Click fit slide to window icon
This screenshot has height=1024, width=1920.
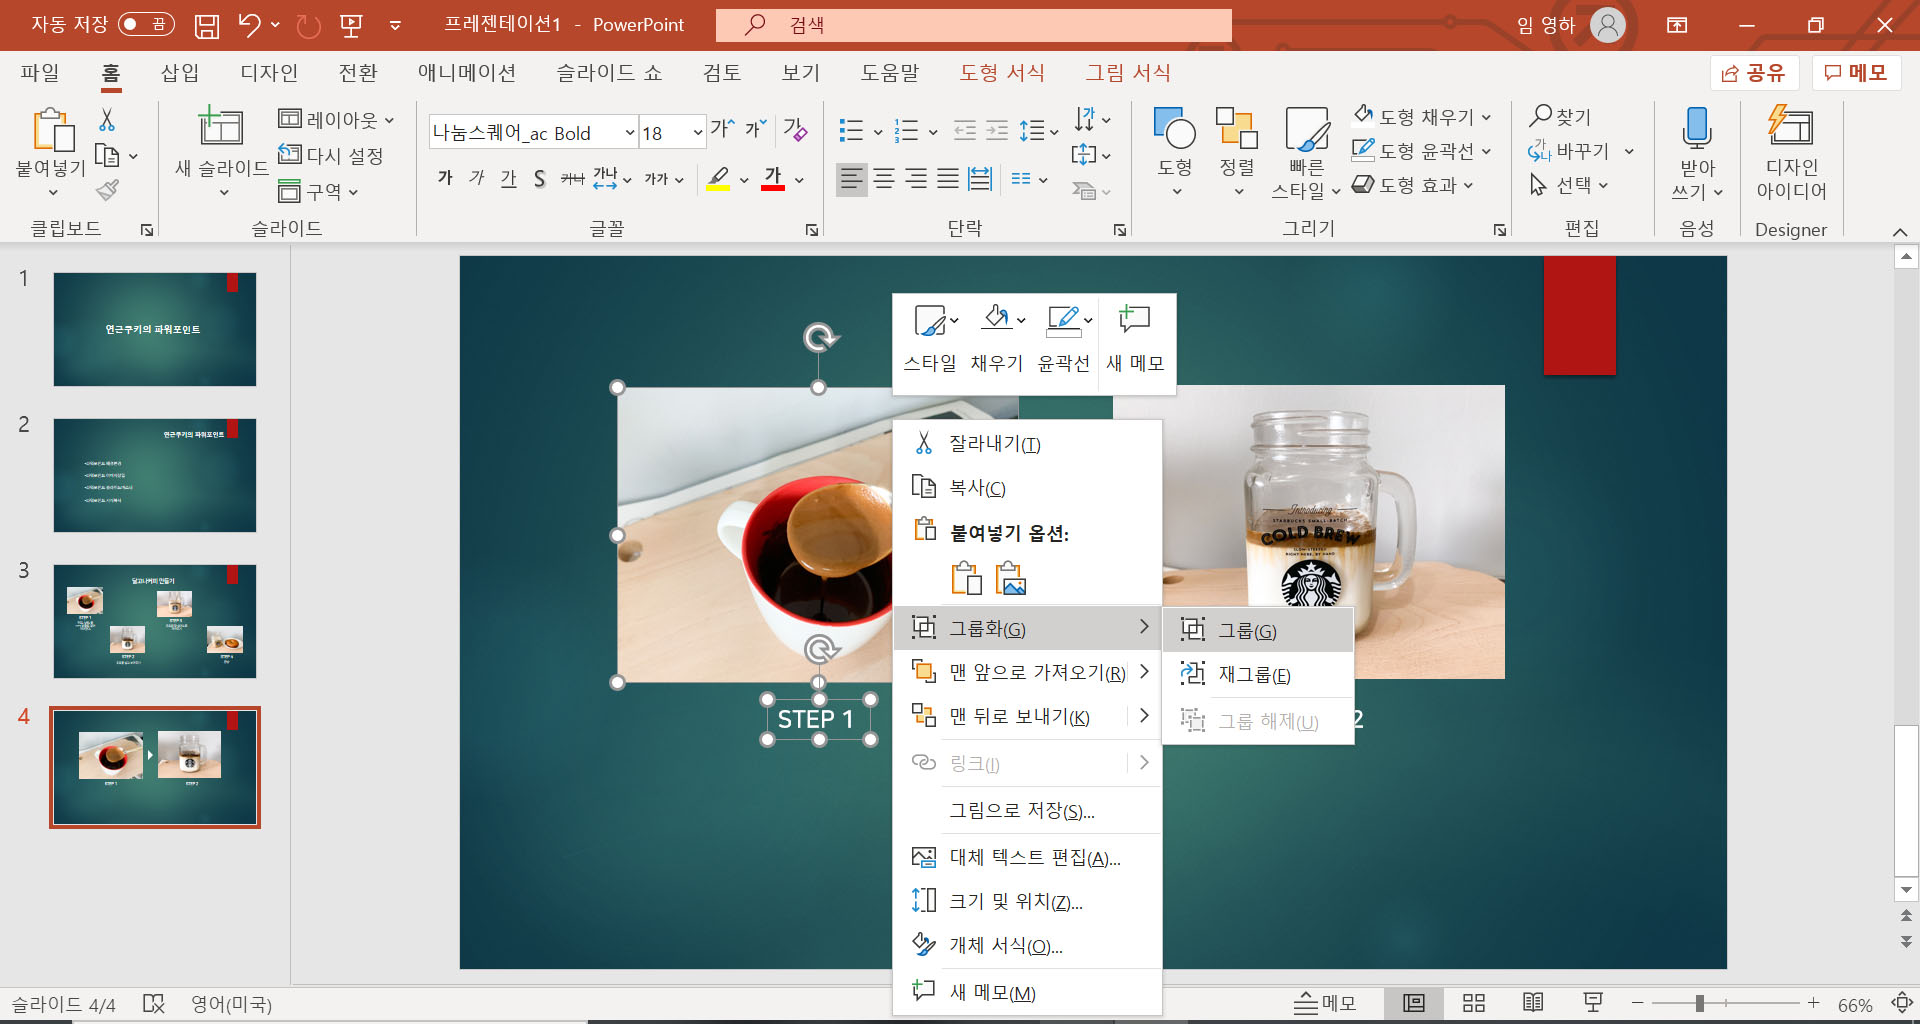tap(1902, 1003)
